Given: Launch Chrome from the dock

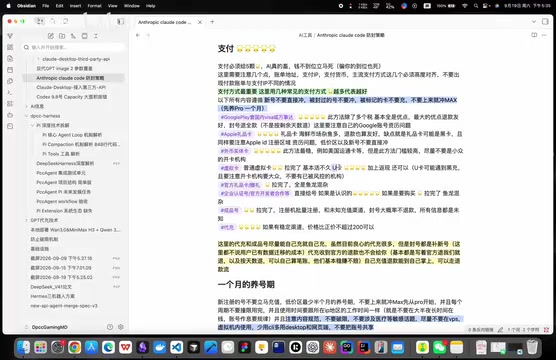Looking at the screenshot, I should [x=74, y=347].
